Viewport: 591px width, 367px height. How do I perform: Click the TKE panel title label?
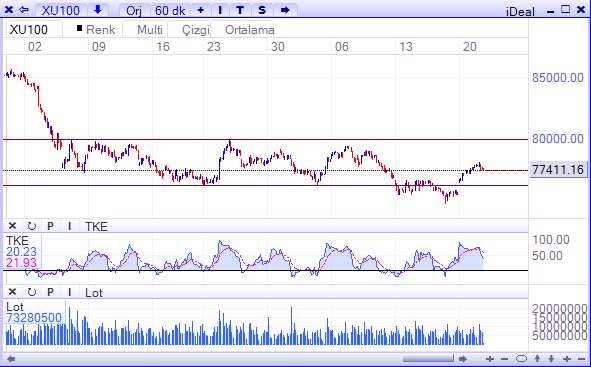(96, 226)
